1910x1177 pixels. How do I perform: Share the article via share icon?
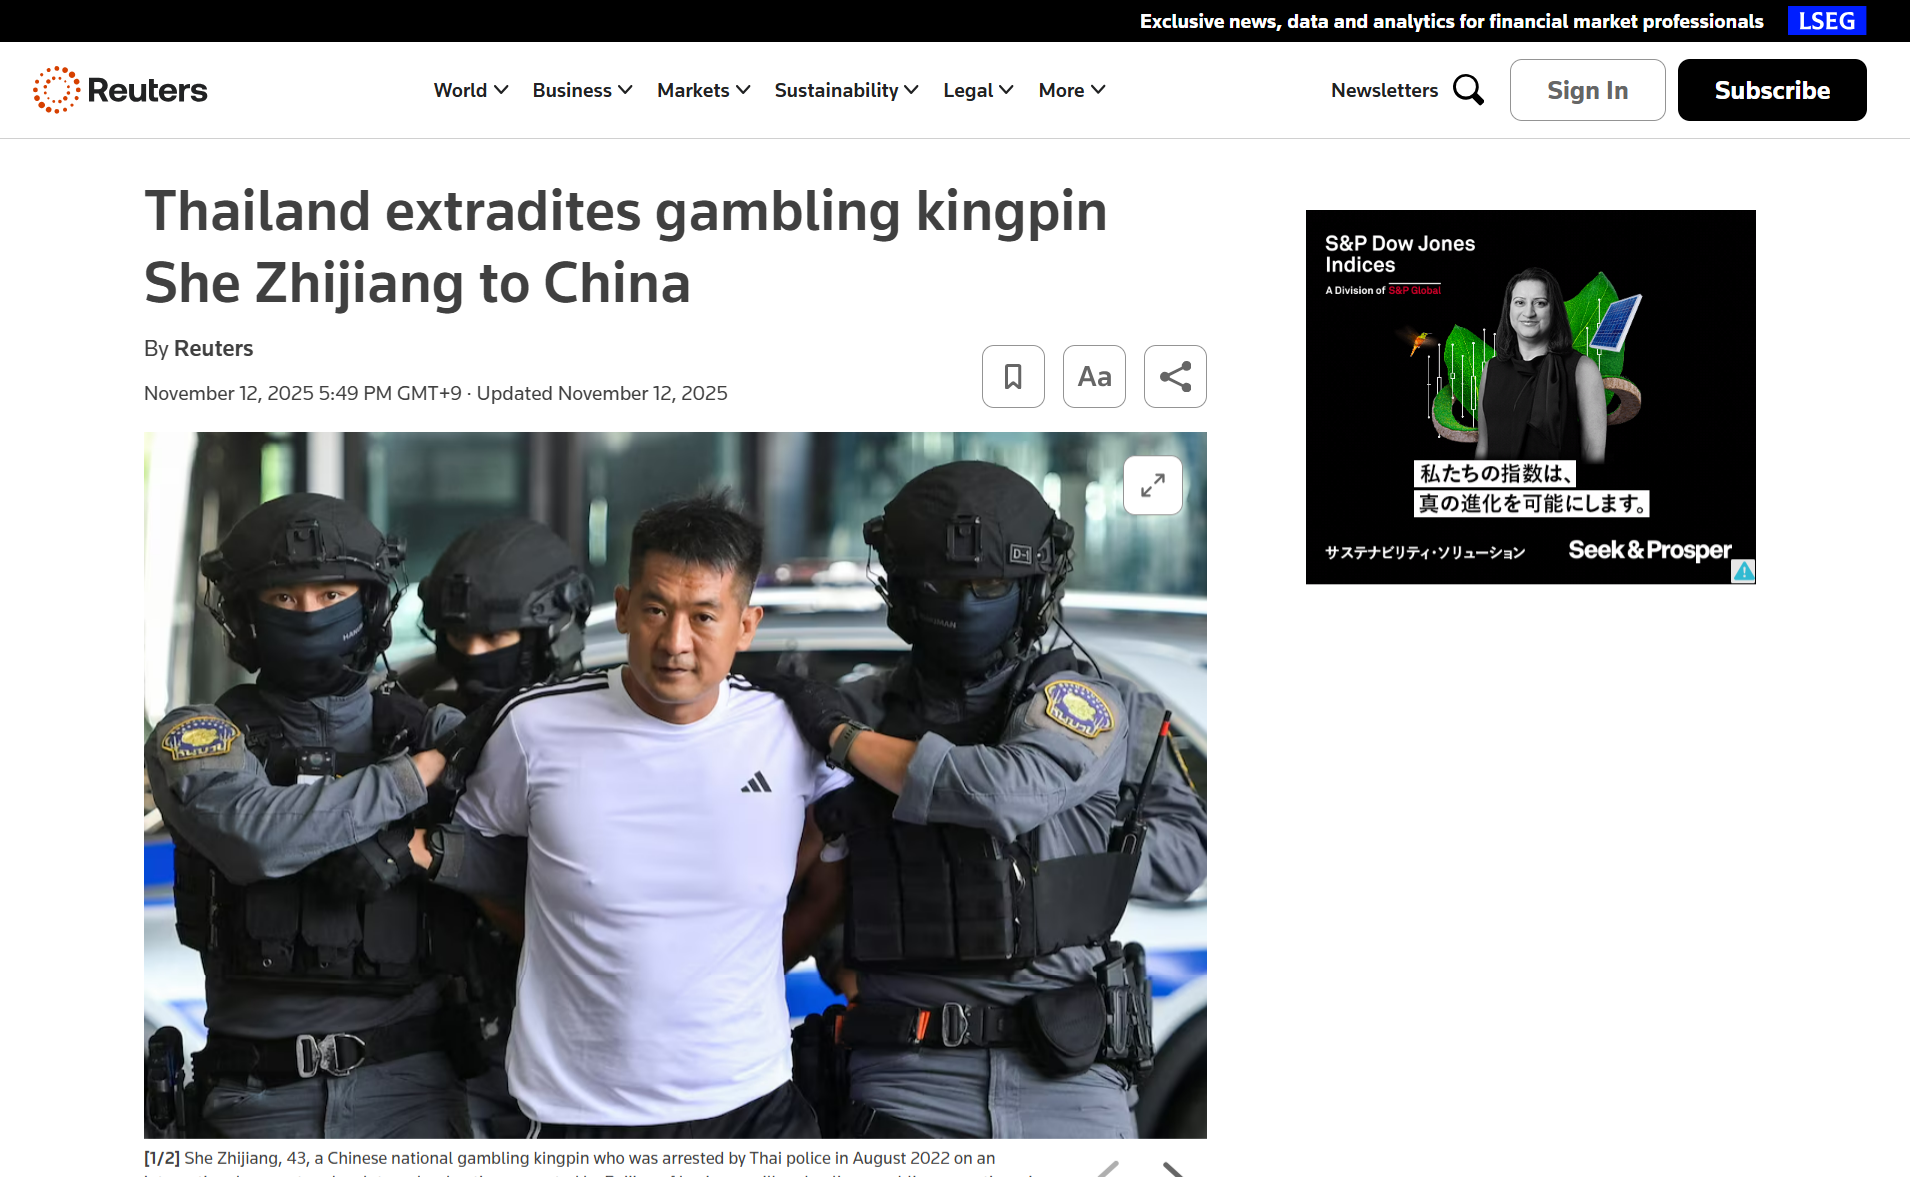(1175, 377)
